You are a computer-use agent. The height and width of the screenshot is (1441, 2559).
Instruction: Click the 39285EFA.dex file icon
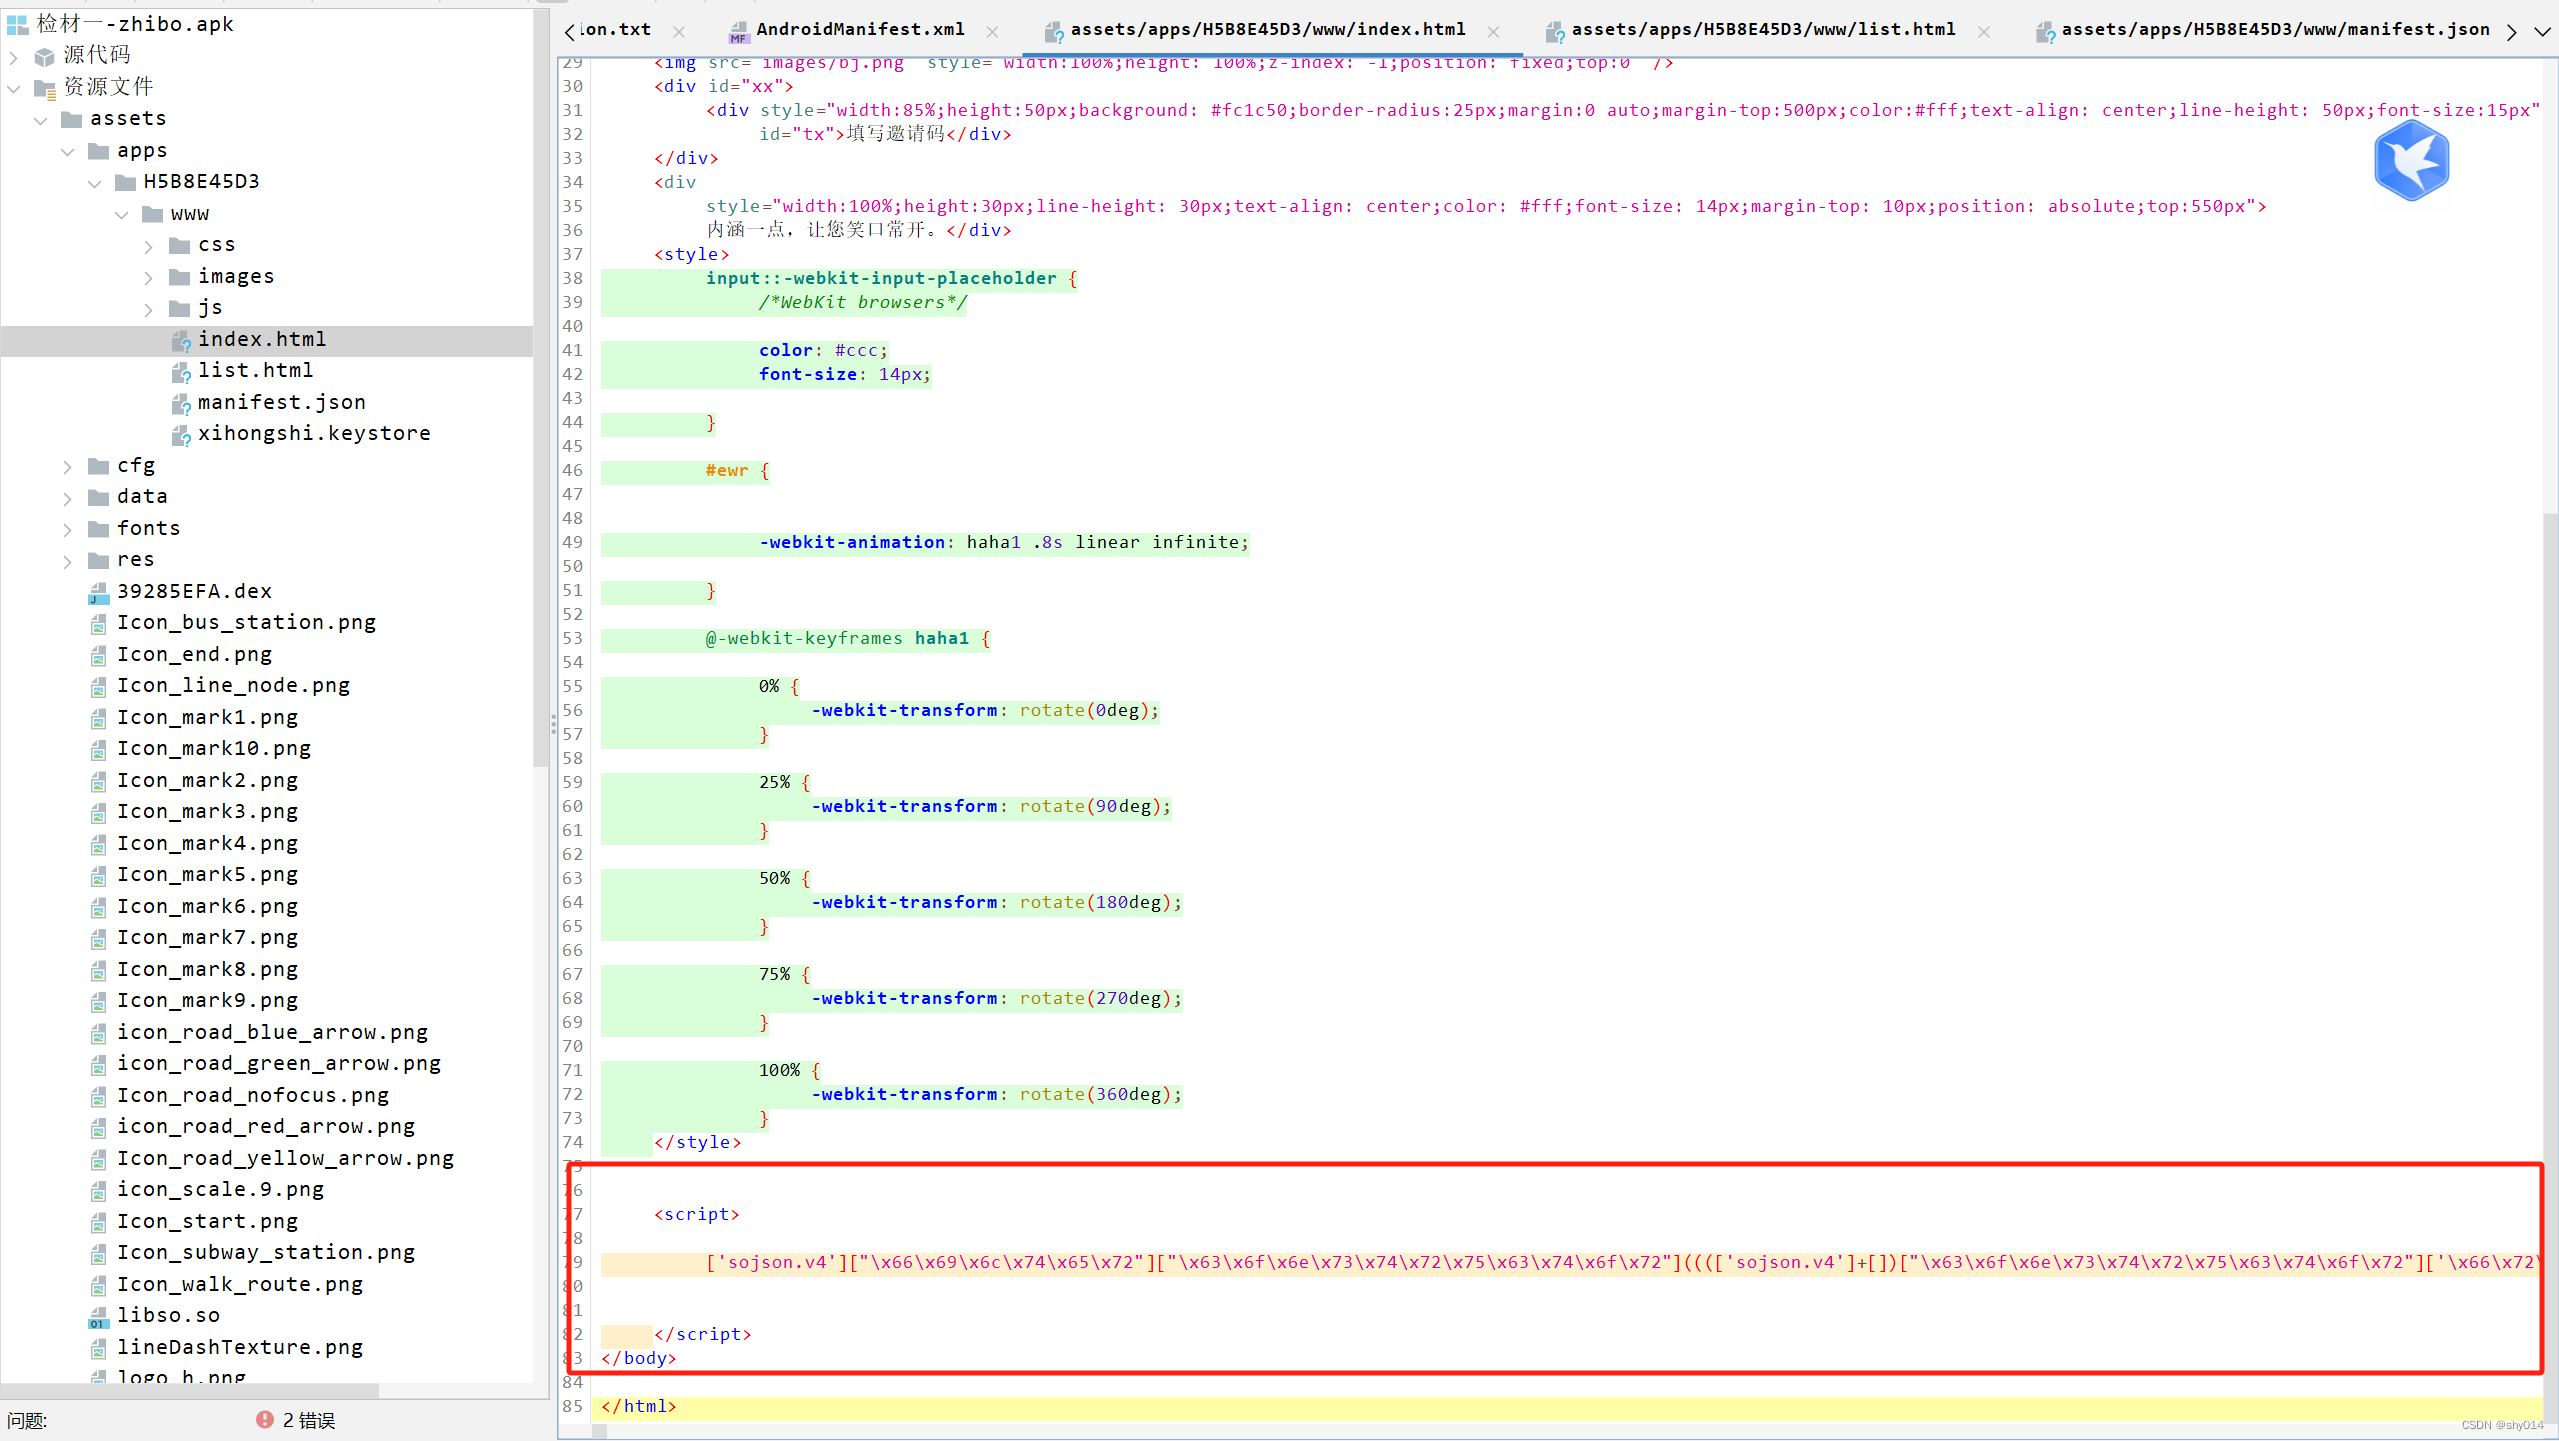point(98,592)
